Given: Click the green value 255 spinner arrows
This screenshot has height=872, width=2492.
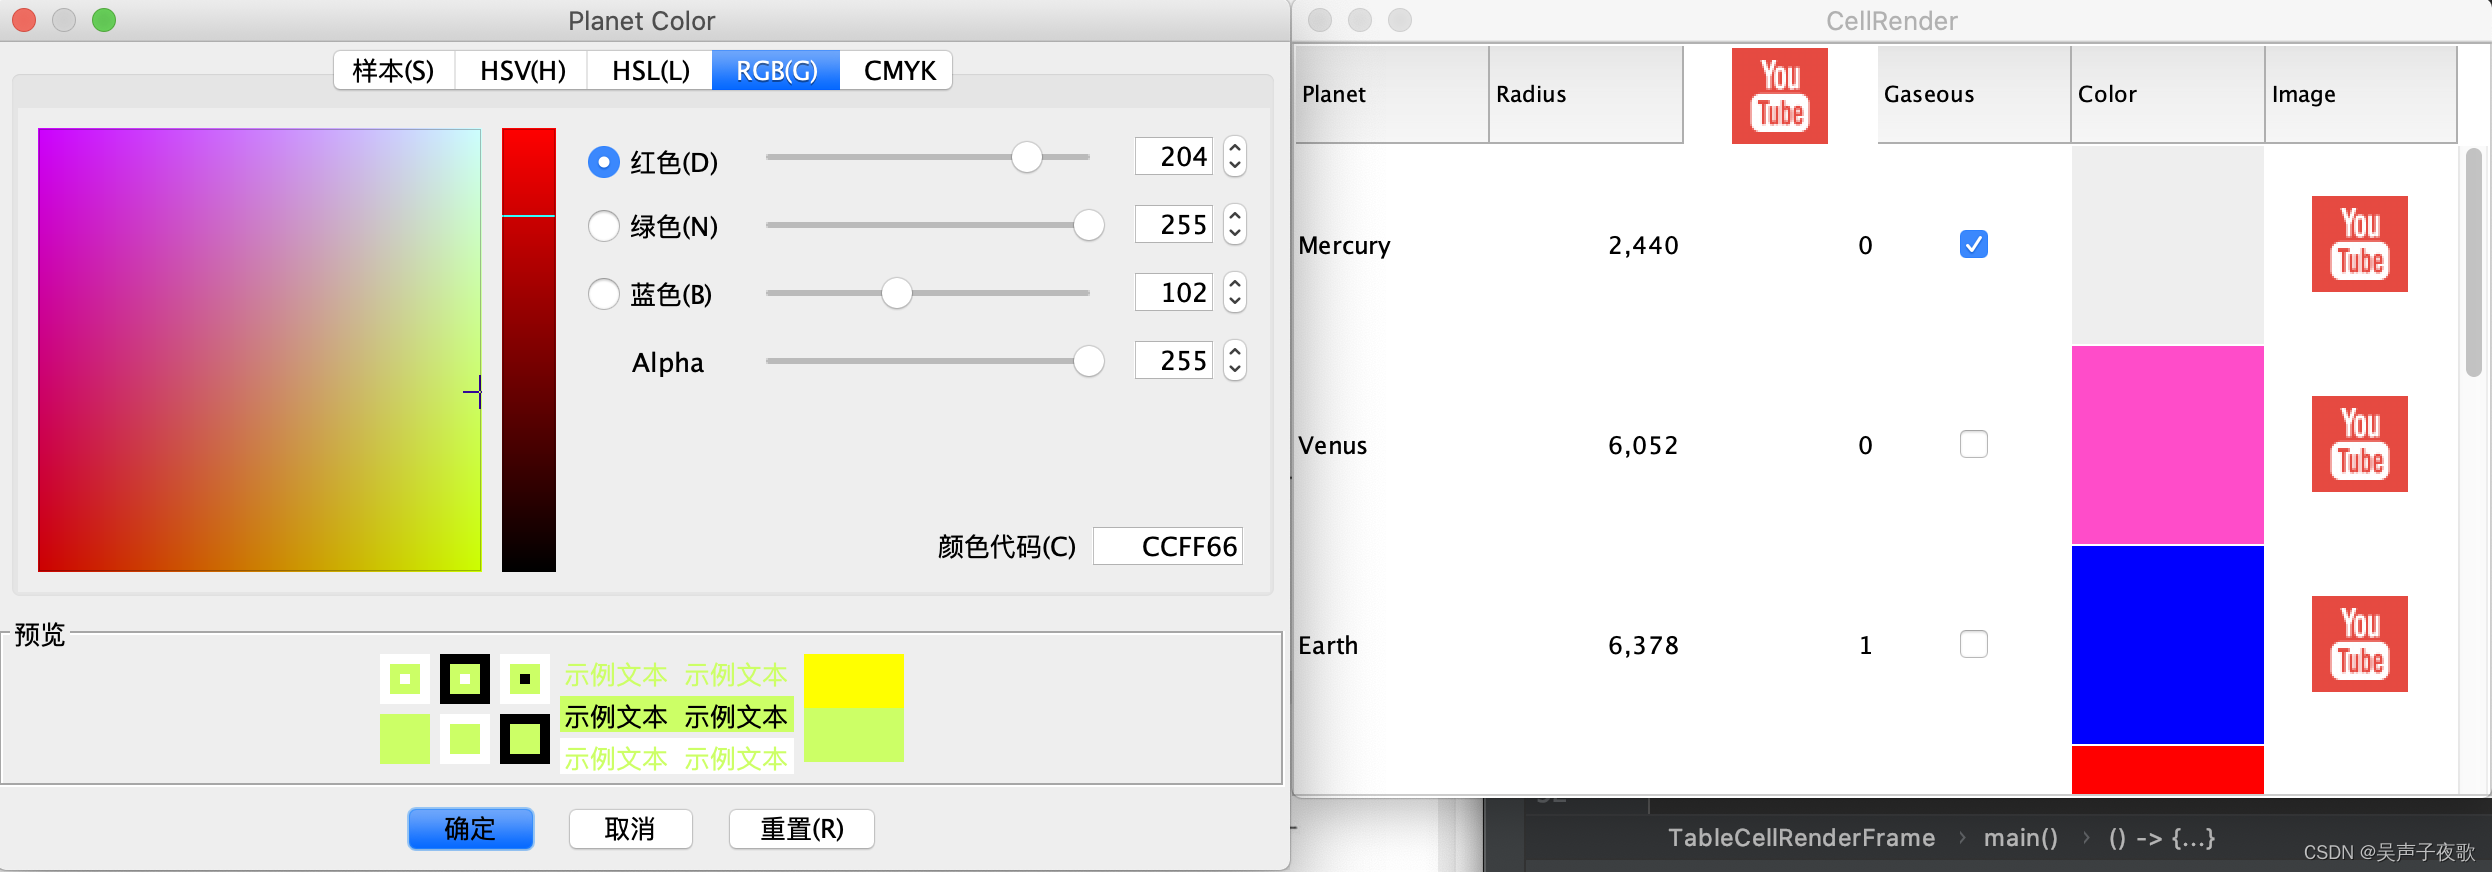Looking at the screenshot, I should pyautogui.click(x=1235, y=224).
